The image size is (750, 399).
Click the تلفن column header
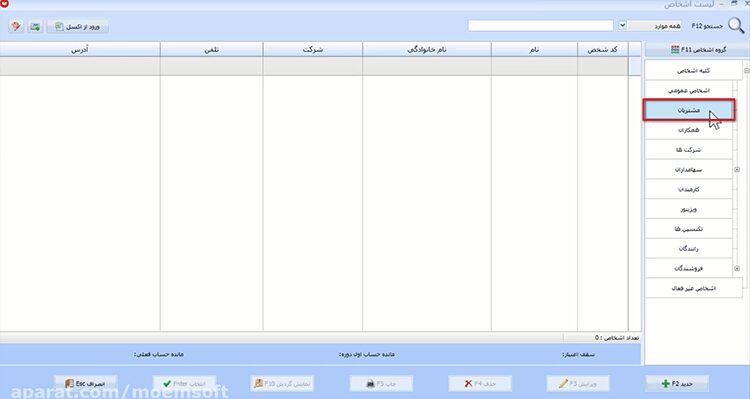[211, 49]
